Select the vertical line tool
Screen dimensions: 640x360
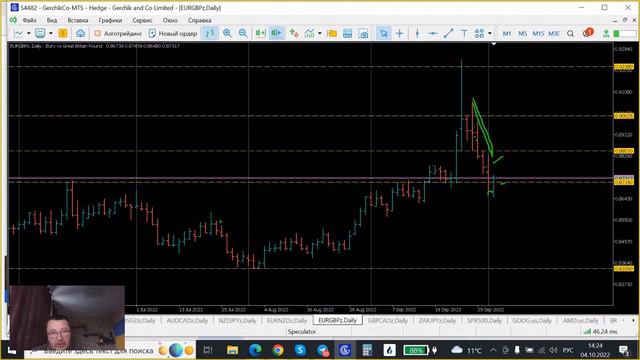click(x=417, y=33)
